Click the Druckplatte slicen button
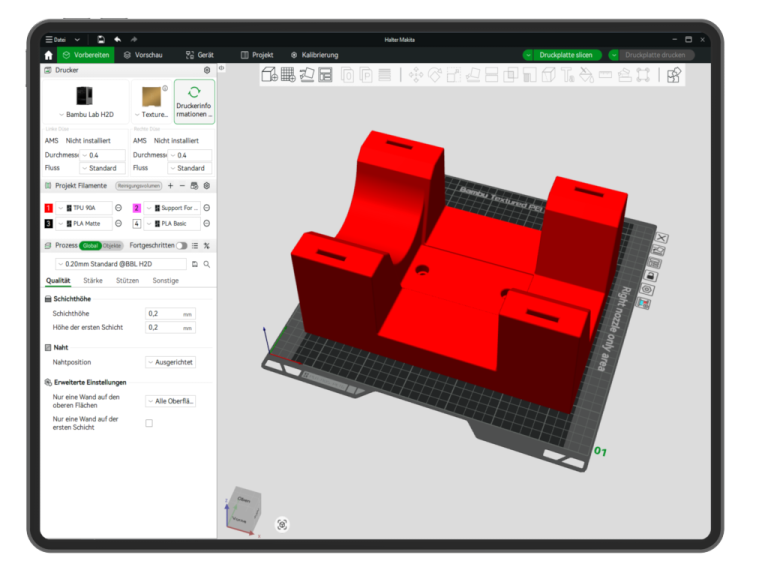This screenshot has width=768, height=576. 561,55
